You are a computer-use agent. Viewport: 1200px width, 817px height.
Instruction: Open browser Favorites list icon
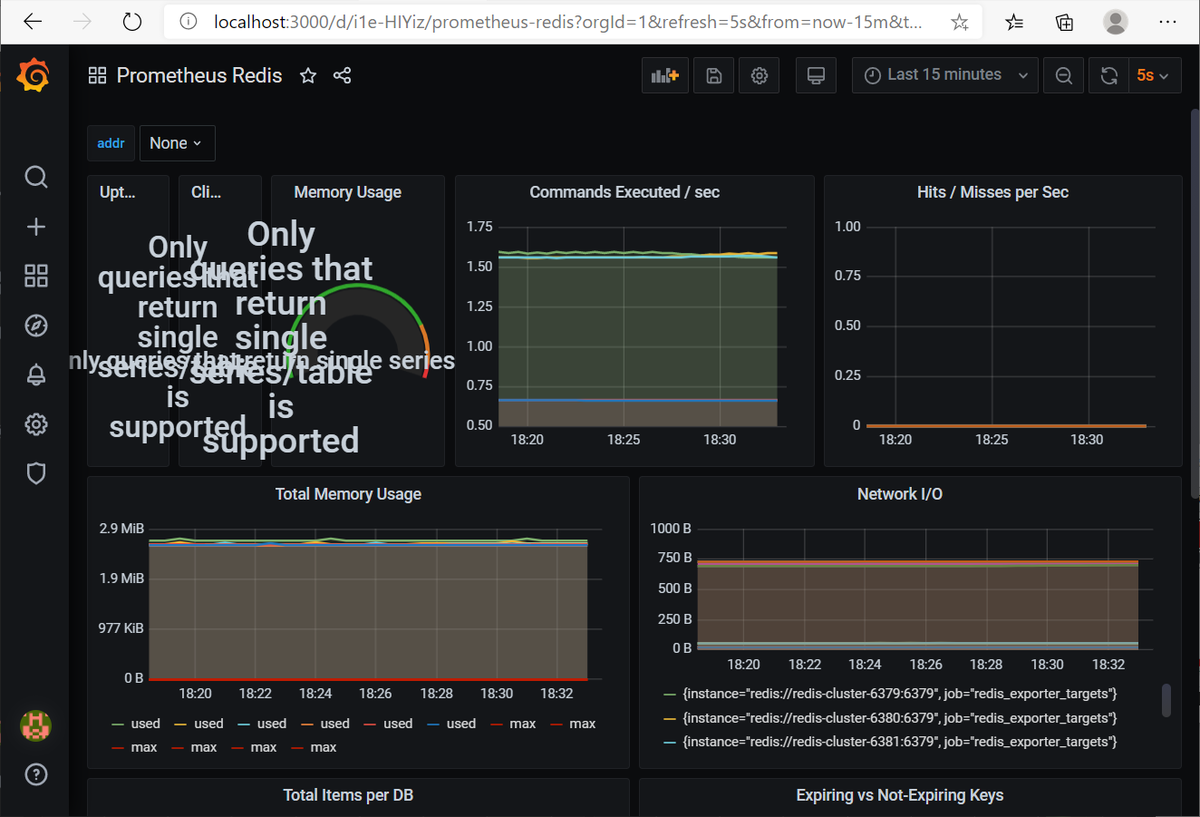pyautogui.click(x=1014, y=22)
